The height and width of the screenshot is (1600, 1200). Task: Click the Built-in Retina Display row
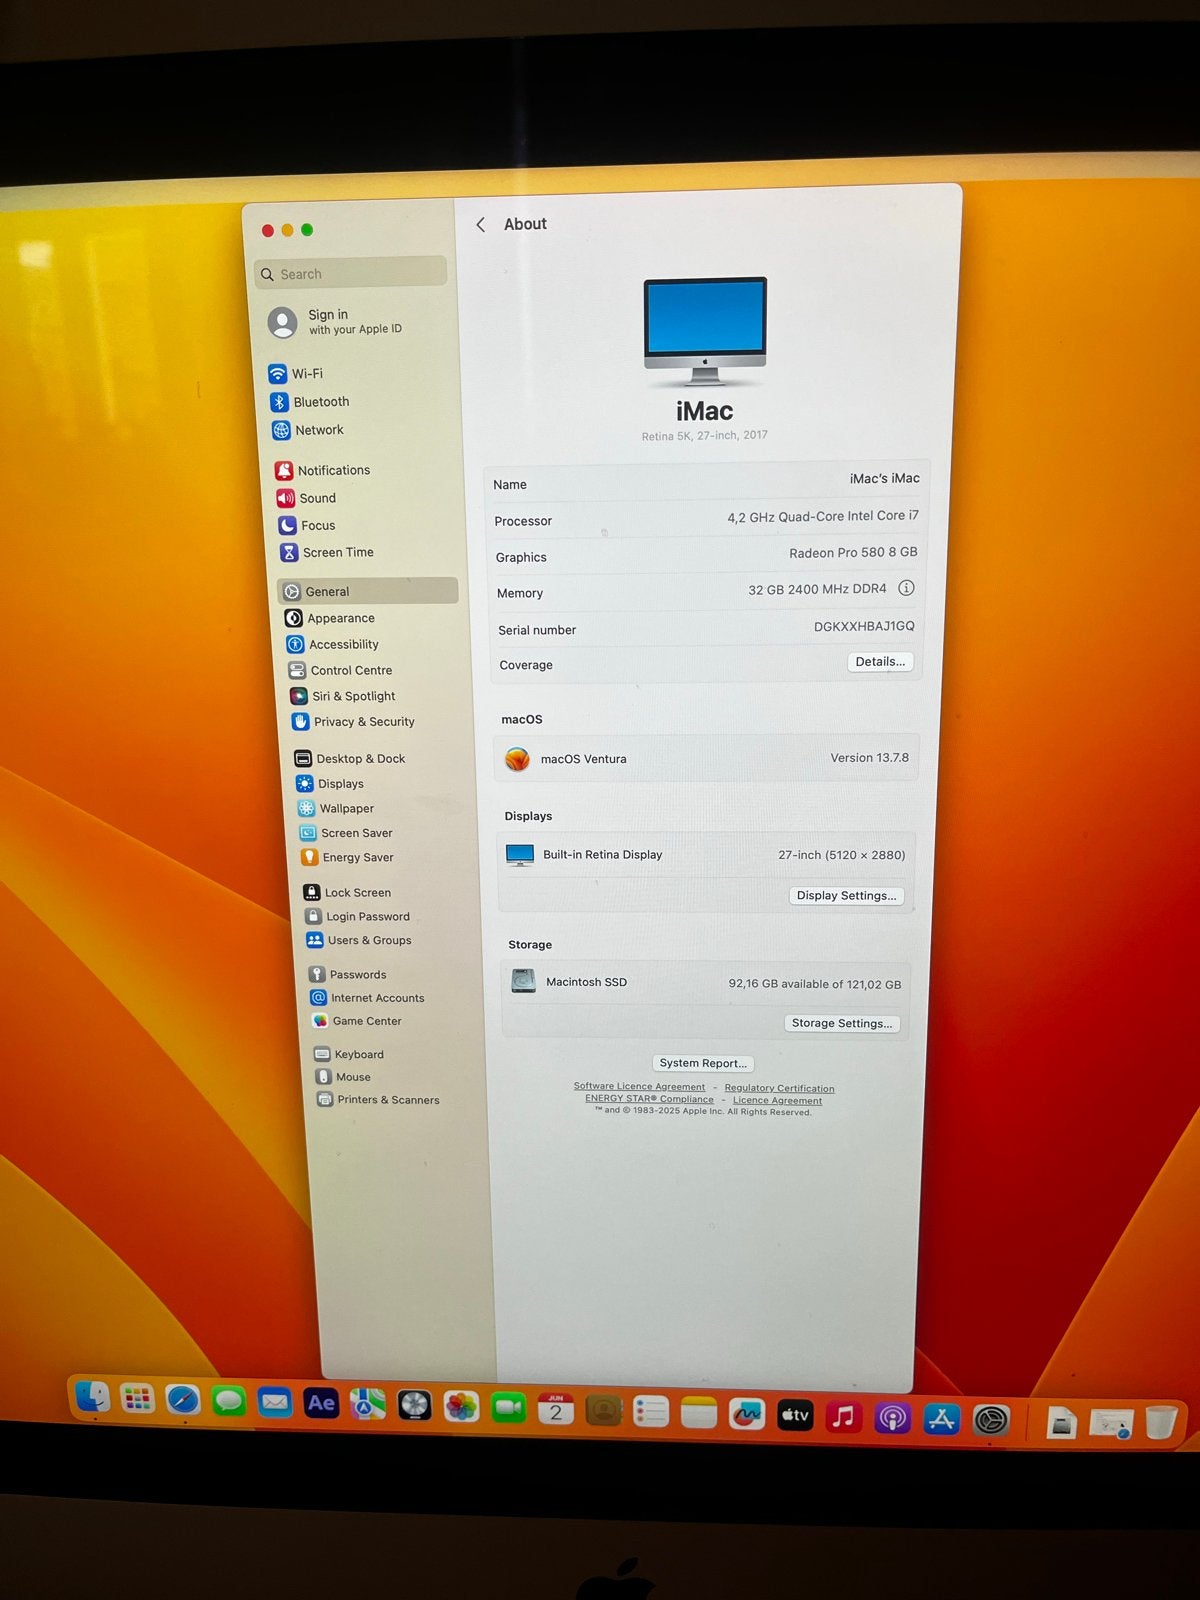click(706, 854)
